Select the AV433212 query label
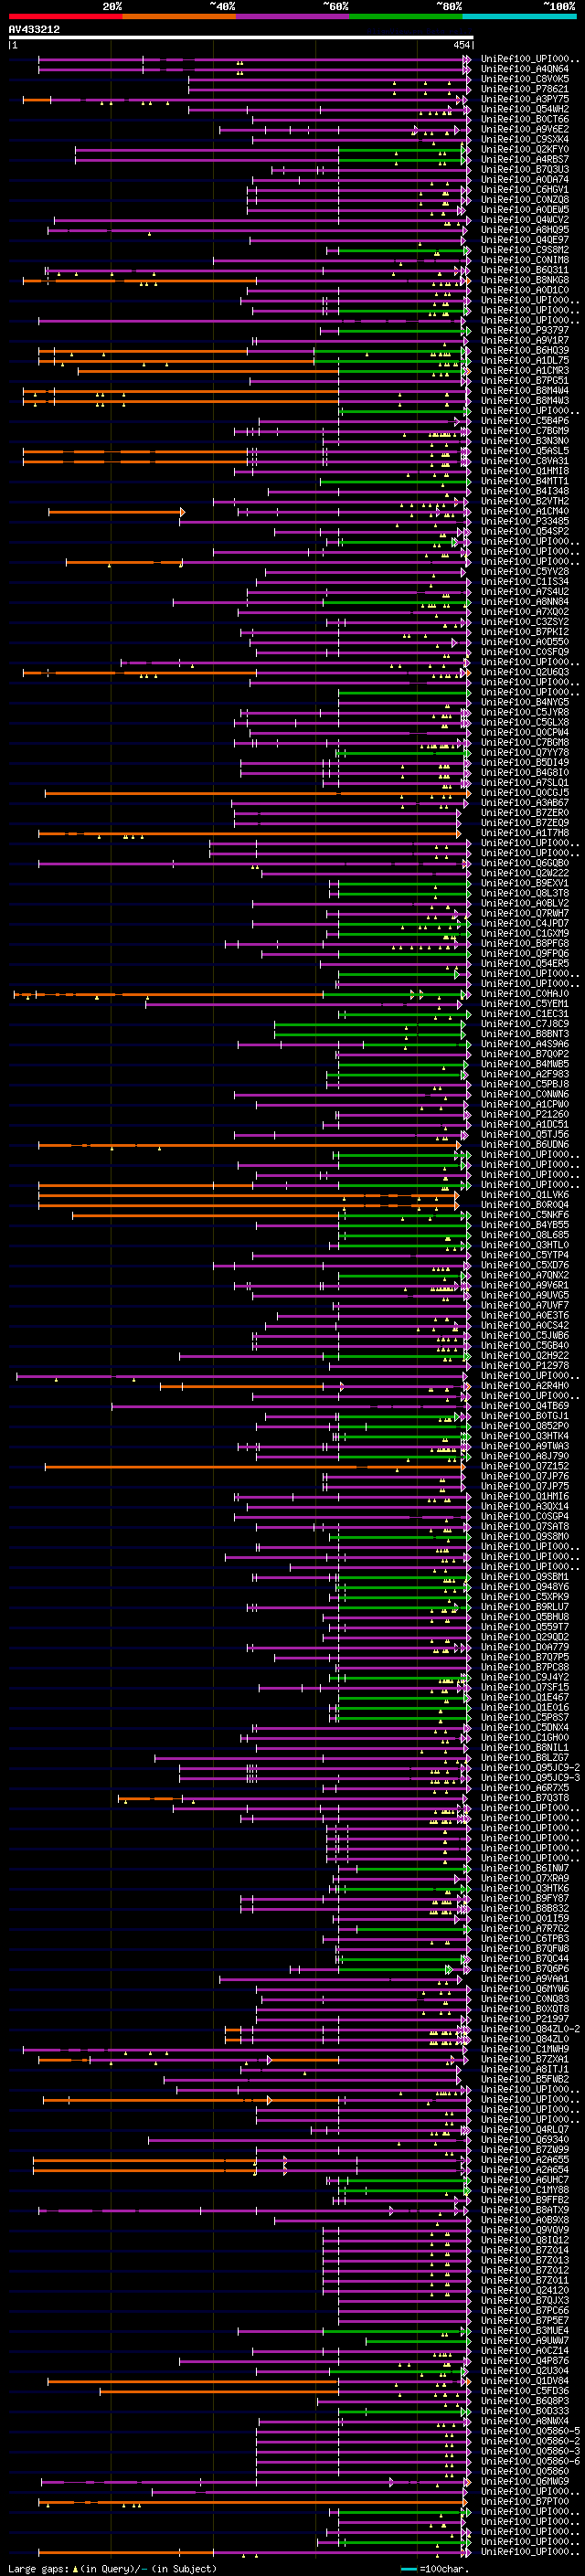585x2576 pixels. (x=34, y=29)
